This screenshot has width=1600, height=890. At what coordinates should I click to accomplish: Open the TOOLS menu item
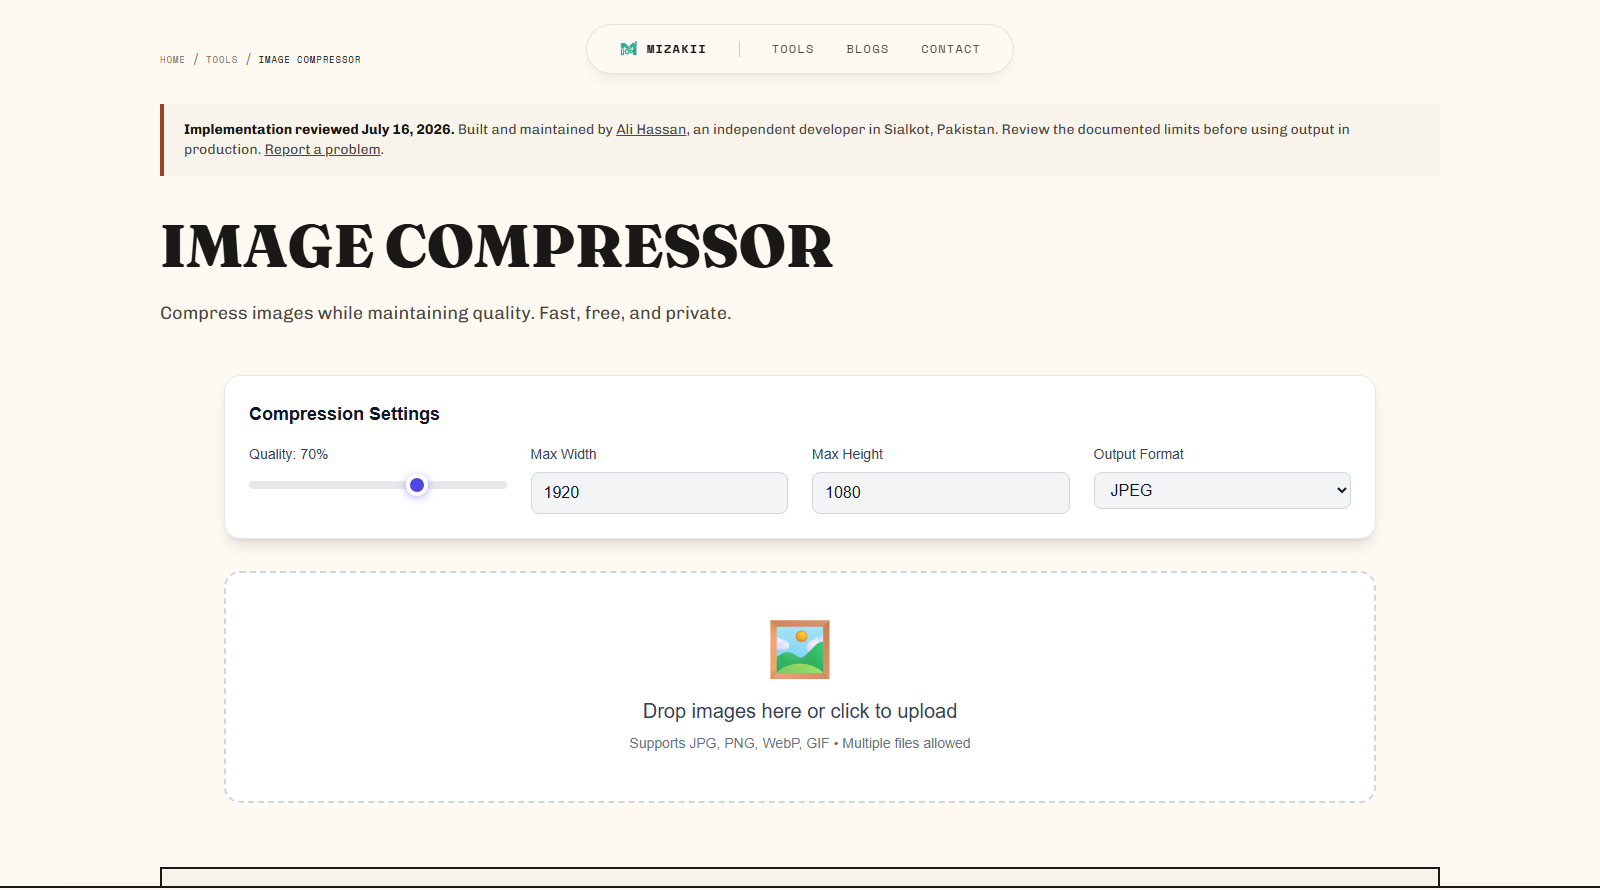coord(793,49)
